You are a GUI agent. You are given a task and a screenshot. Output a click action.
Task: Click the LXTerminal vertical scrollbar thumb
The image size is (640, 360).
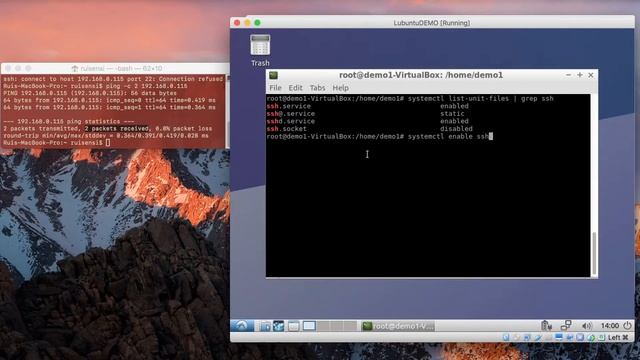click(594, 253)
